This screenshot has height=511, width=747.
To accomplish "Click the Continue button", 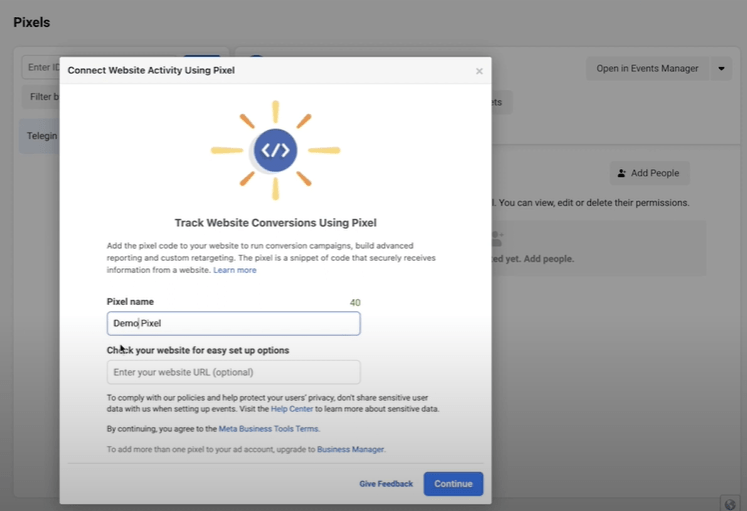I will (453, 484).
